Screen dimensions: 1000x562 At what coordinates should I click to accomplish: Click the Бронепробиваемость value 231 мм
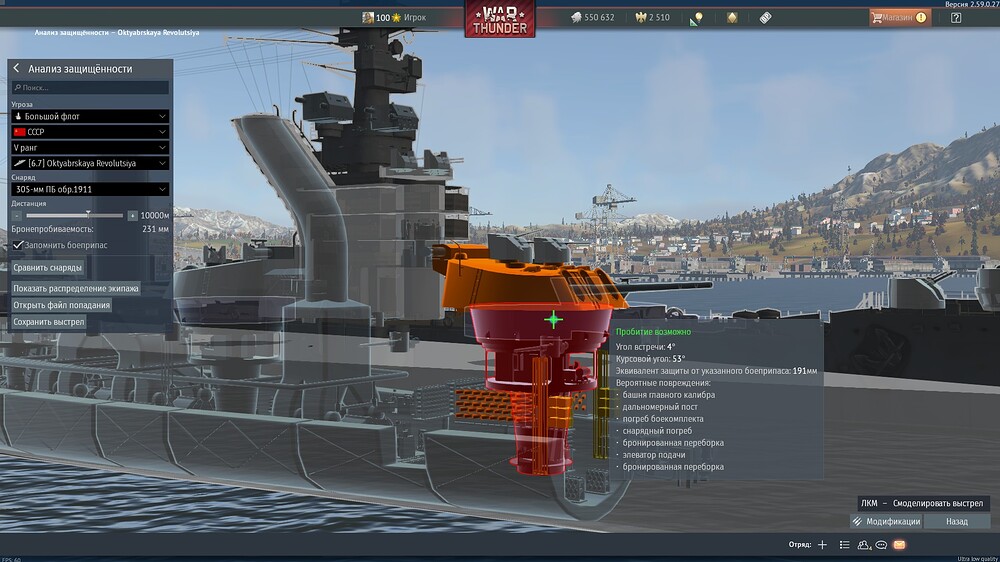155,228
